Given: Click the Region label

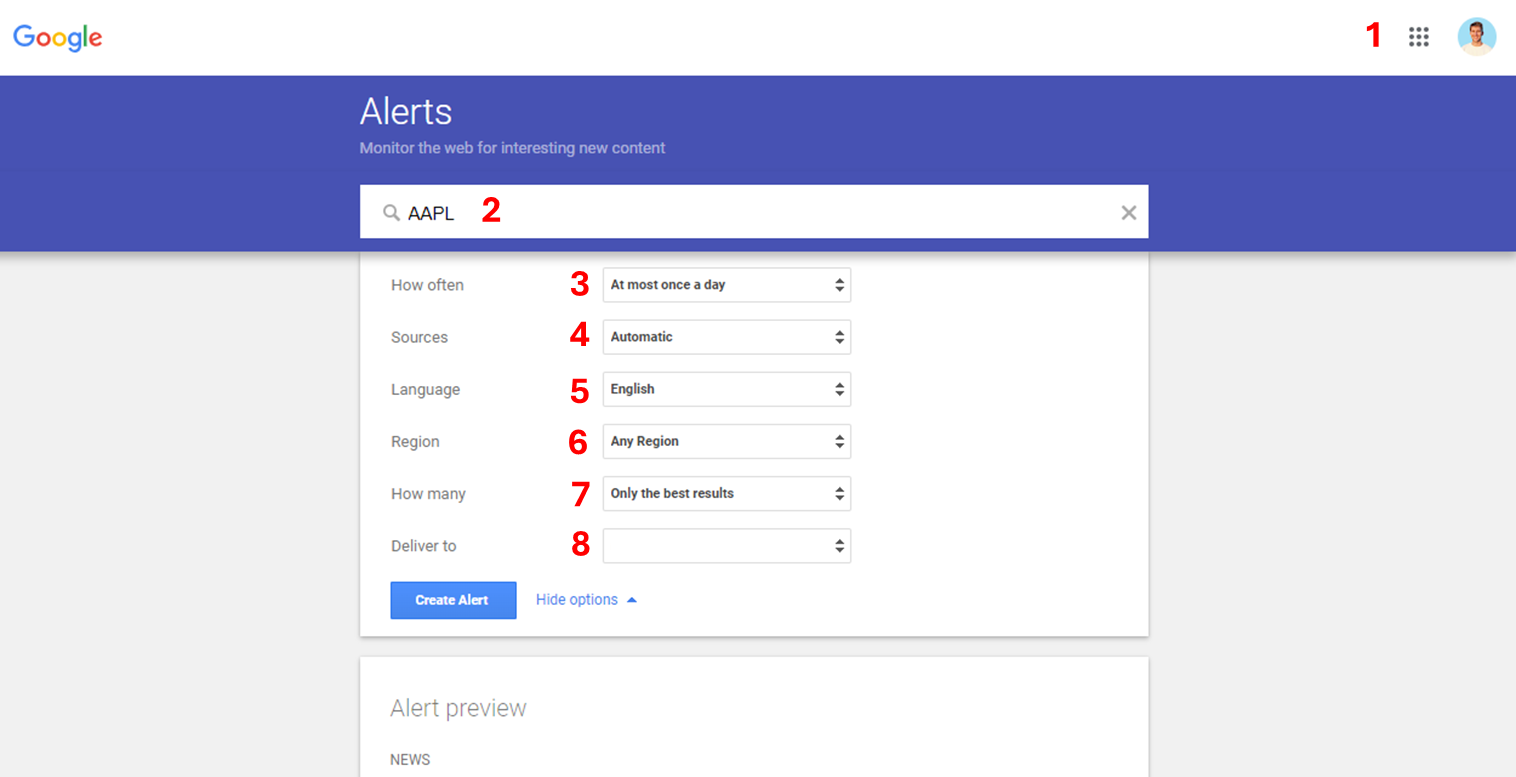Looking at the screenshot, I should coord(415,441).
